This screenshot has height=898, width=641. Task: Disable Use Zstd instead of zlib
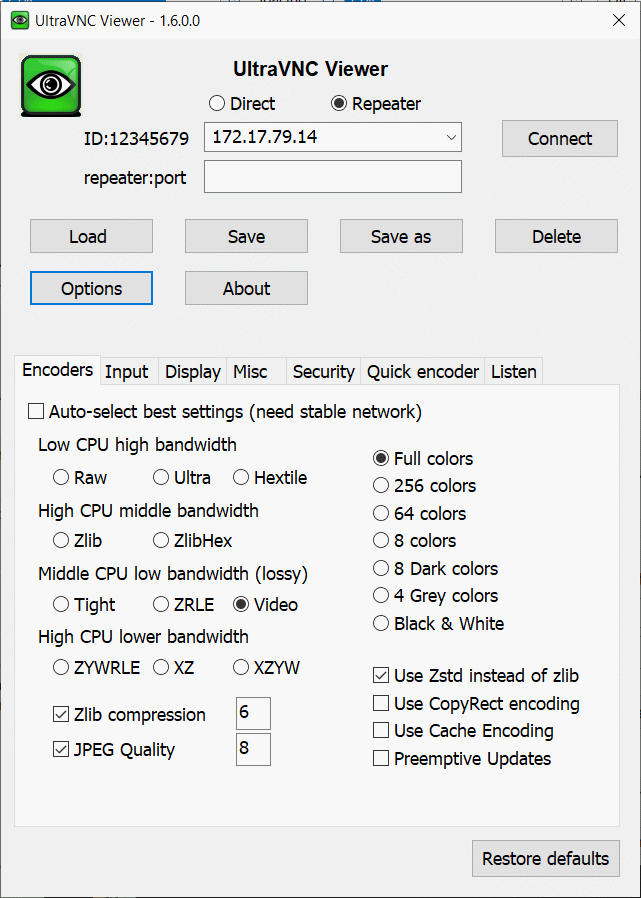point(381,676)
